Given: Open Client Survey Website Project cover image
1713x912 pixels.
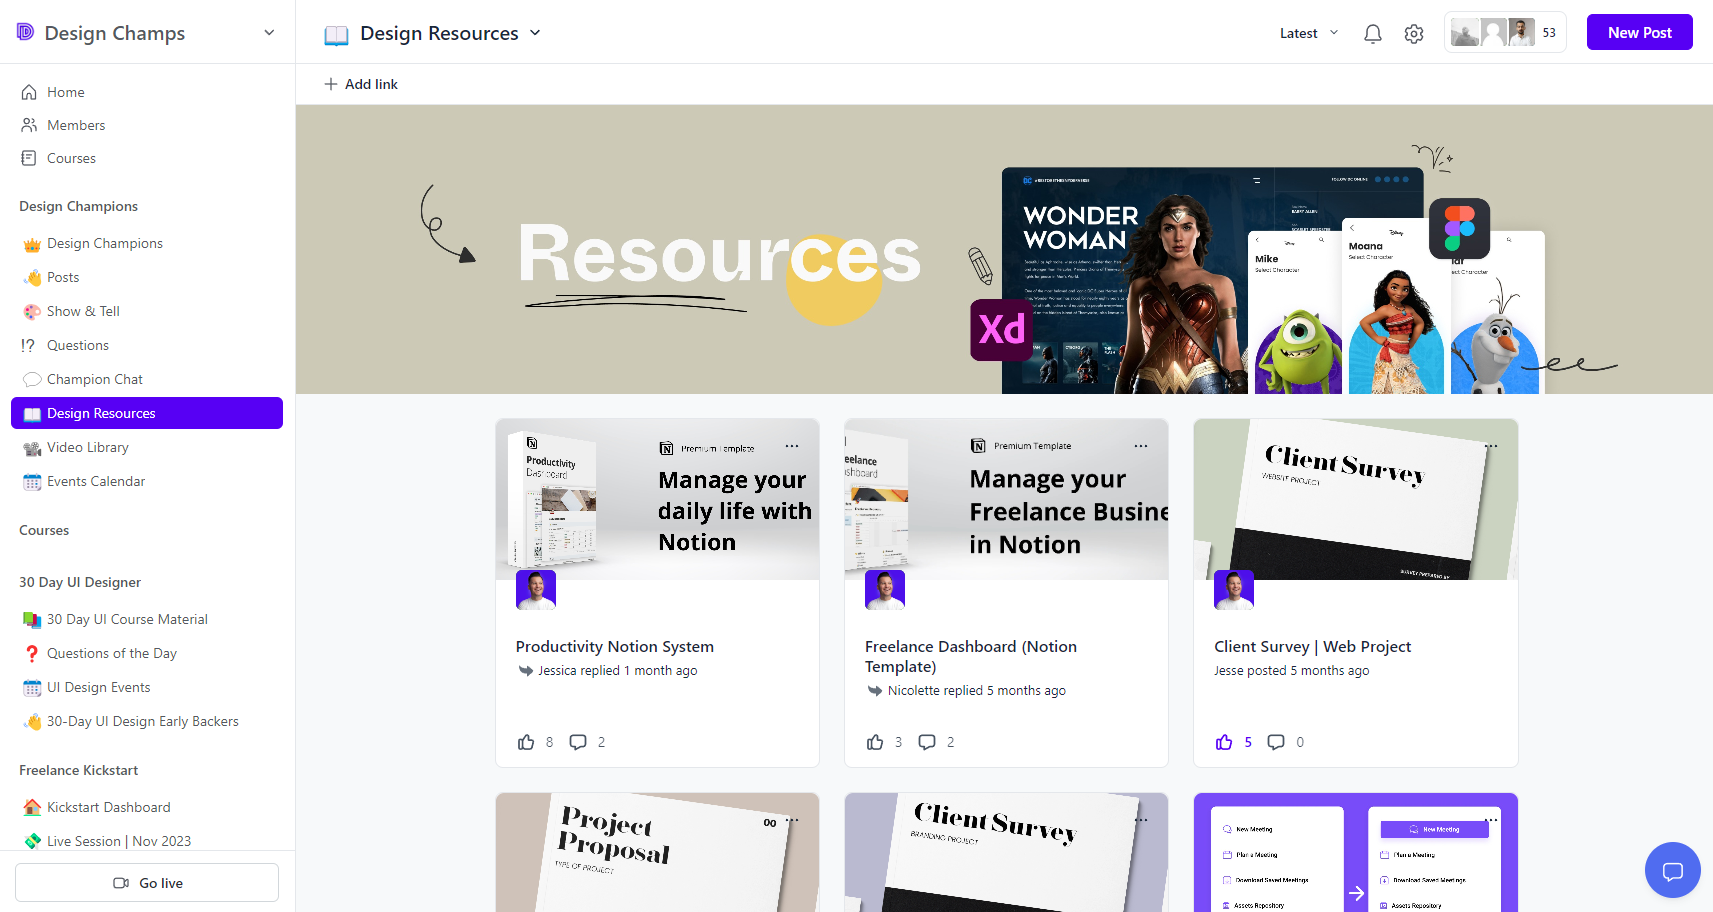Looking at the screenshot, I should [x=1355, y=499].
